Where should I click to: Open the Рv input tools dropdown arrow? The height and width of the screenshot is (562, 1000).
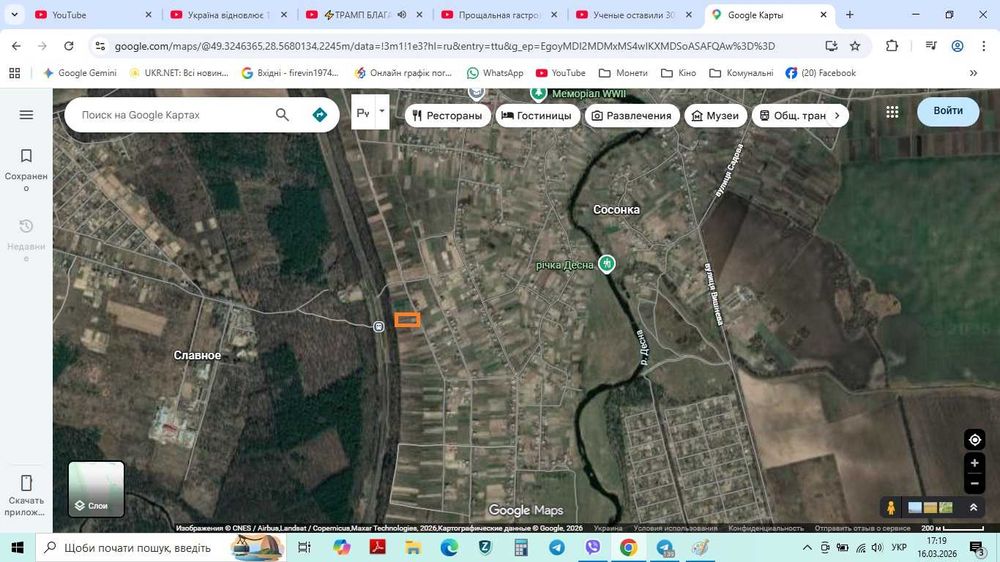[382, 112]
